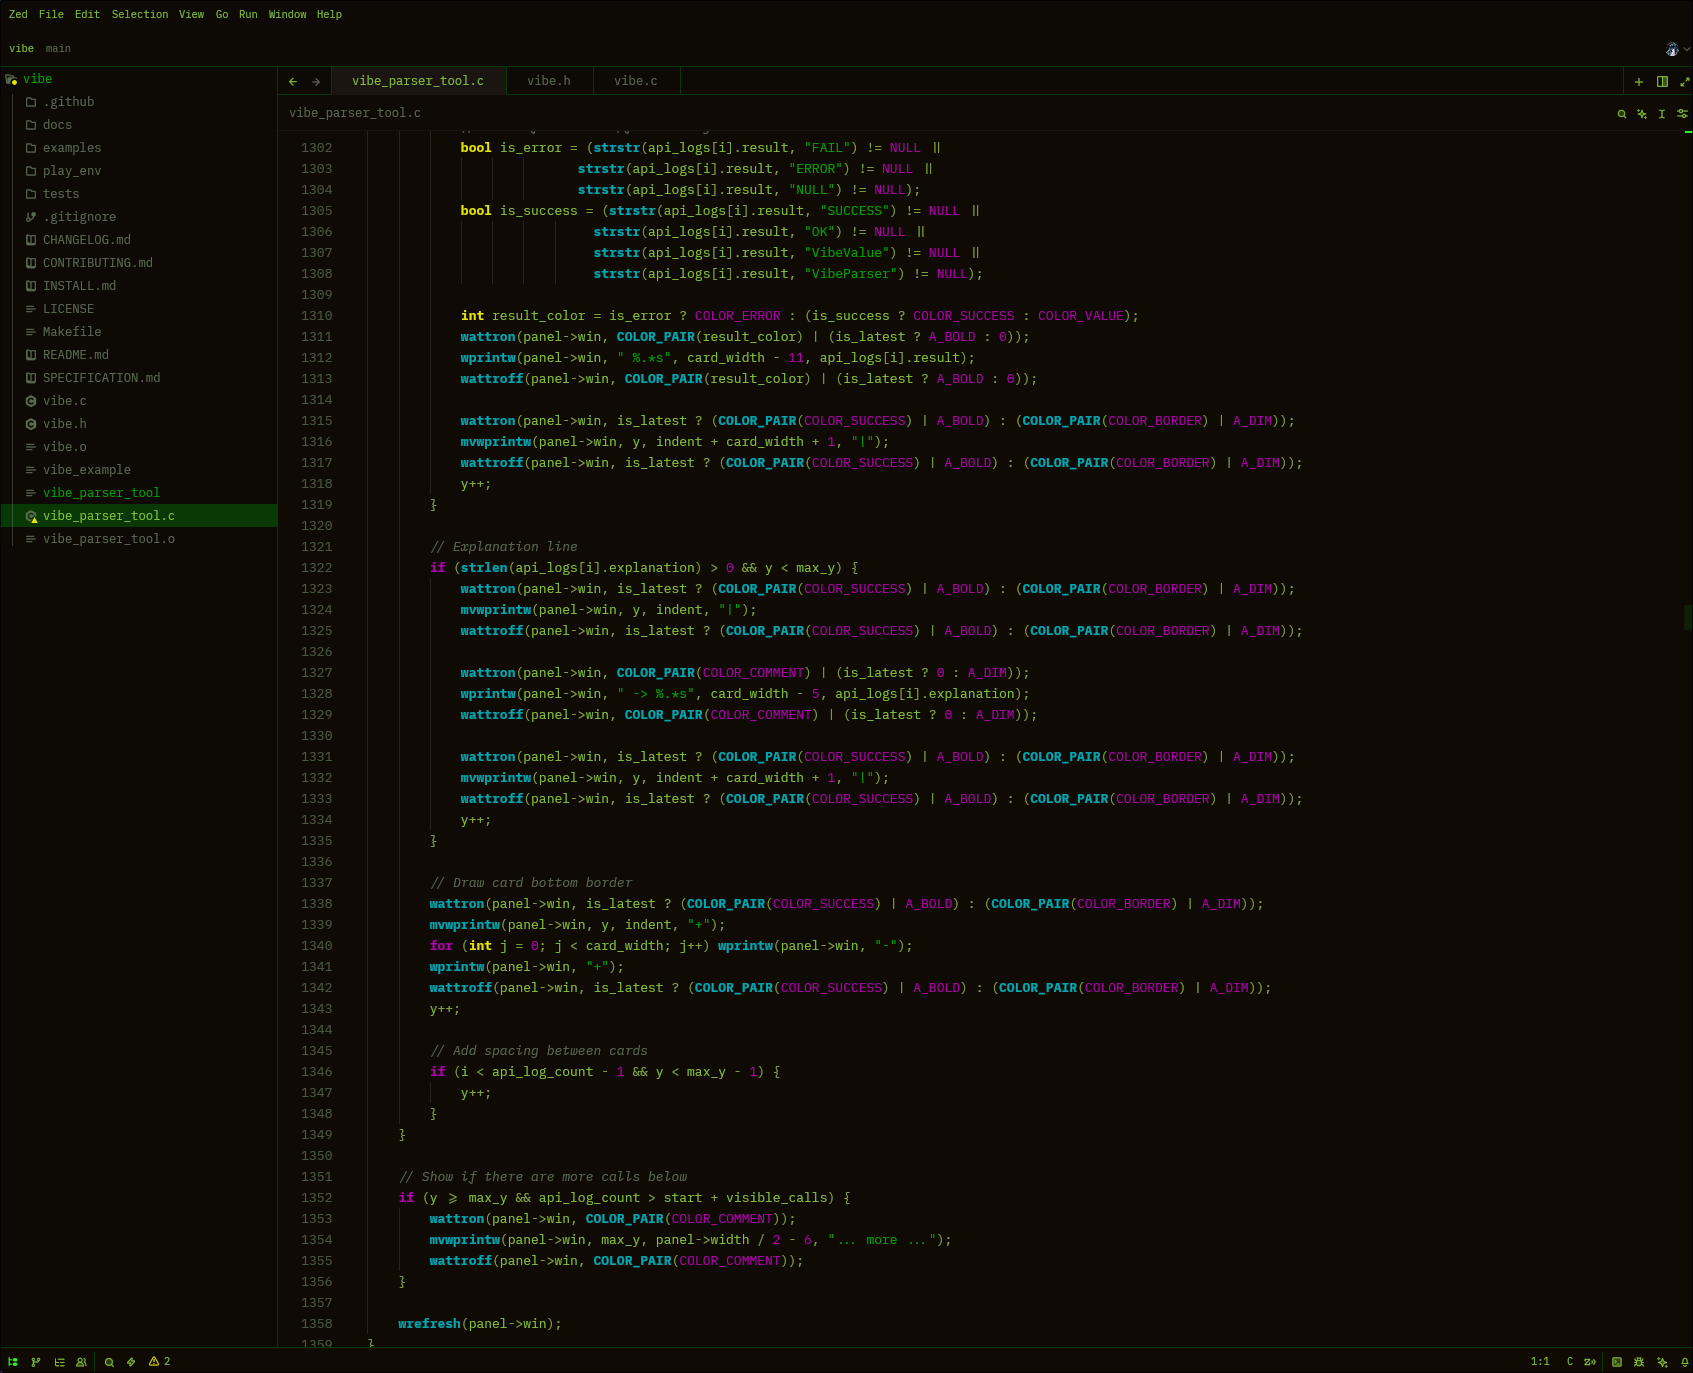1693x1373 pixels.
Task: Switch to vibe.c tab
Action: pyautogui.click(x=636, y=81)
